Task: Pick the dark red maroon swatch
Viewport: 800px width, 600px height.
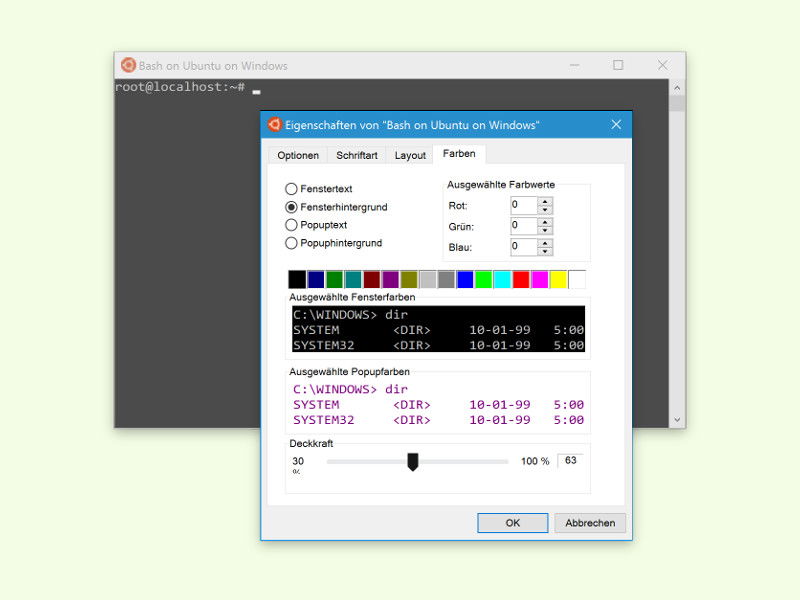Action: 371,280
